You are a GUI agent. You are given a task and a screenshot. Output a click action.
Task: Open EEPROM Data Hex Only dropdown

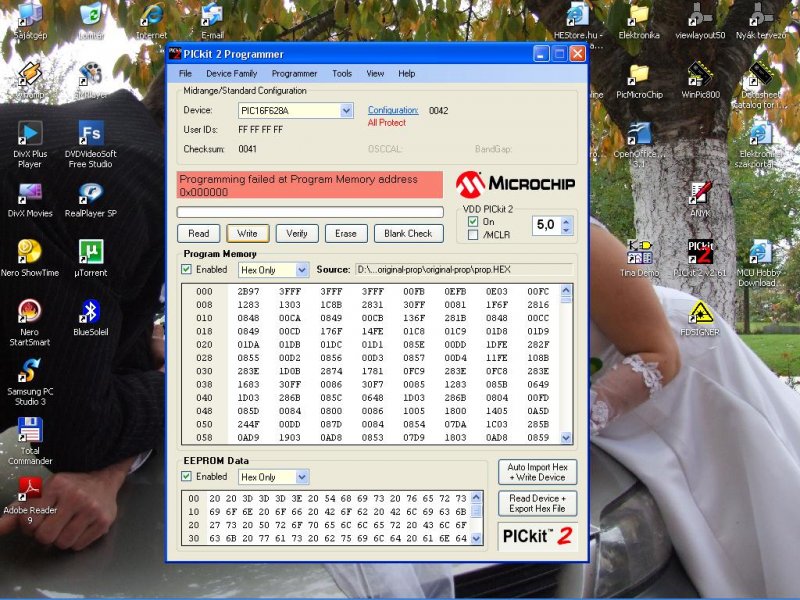pos(302,477)
